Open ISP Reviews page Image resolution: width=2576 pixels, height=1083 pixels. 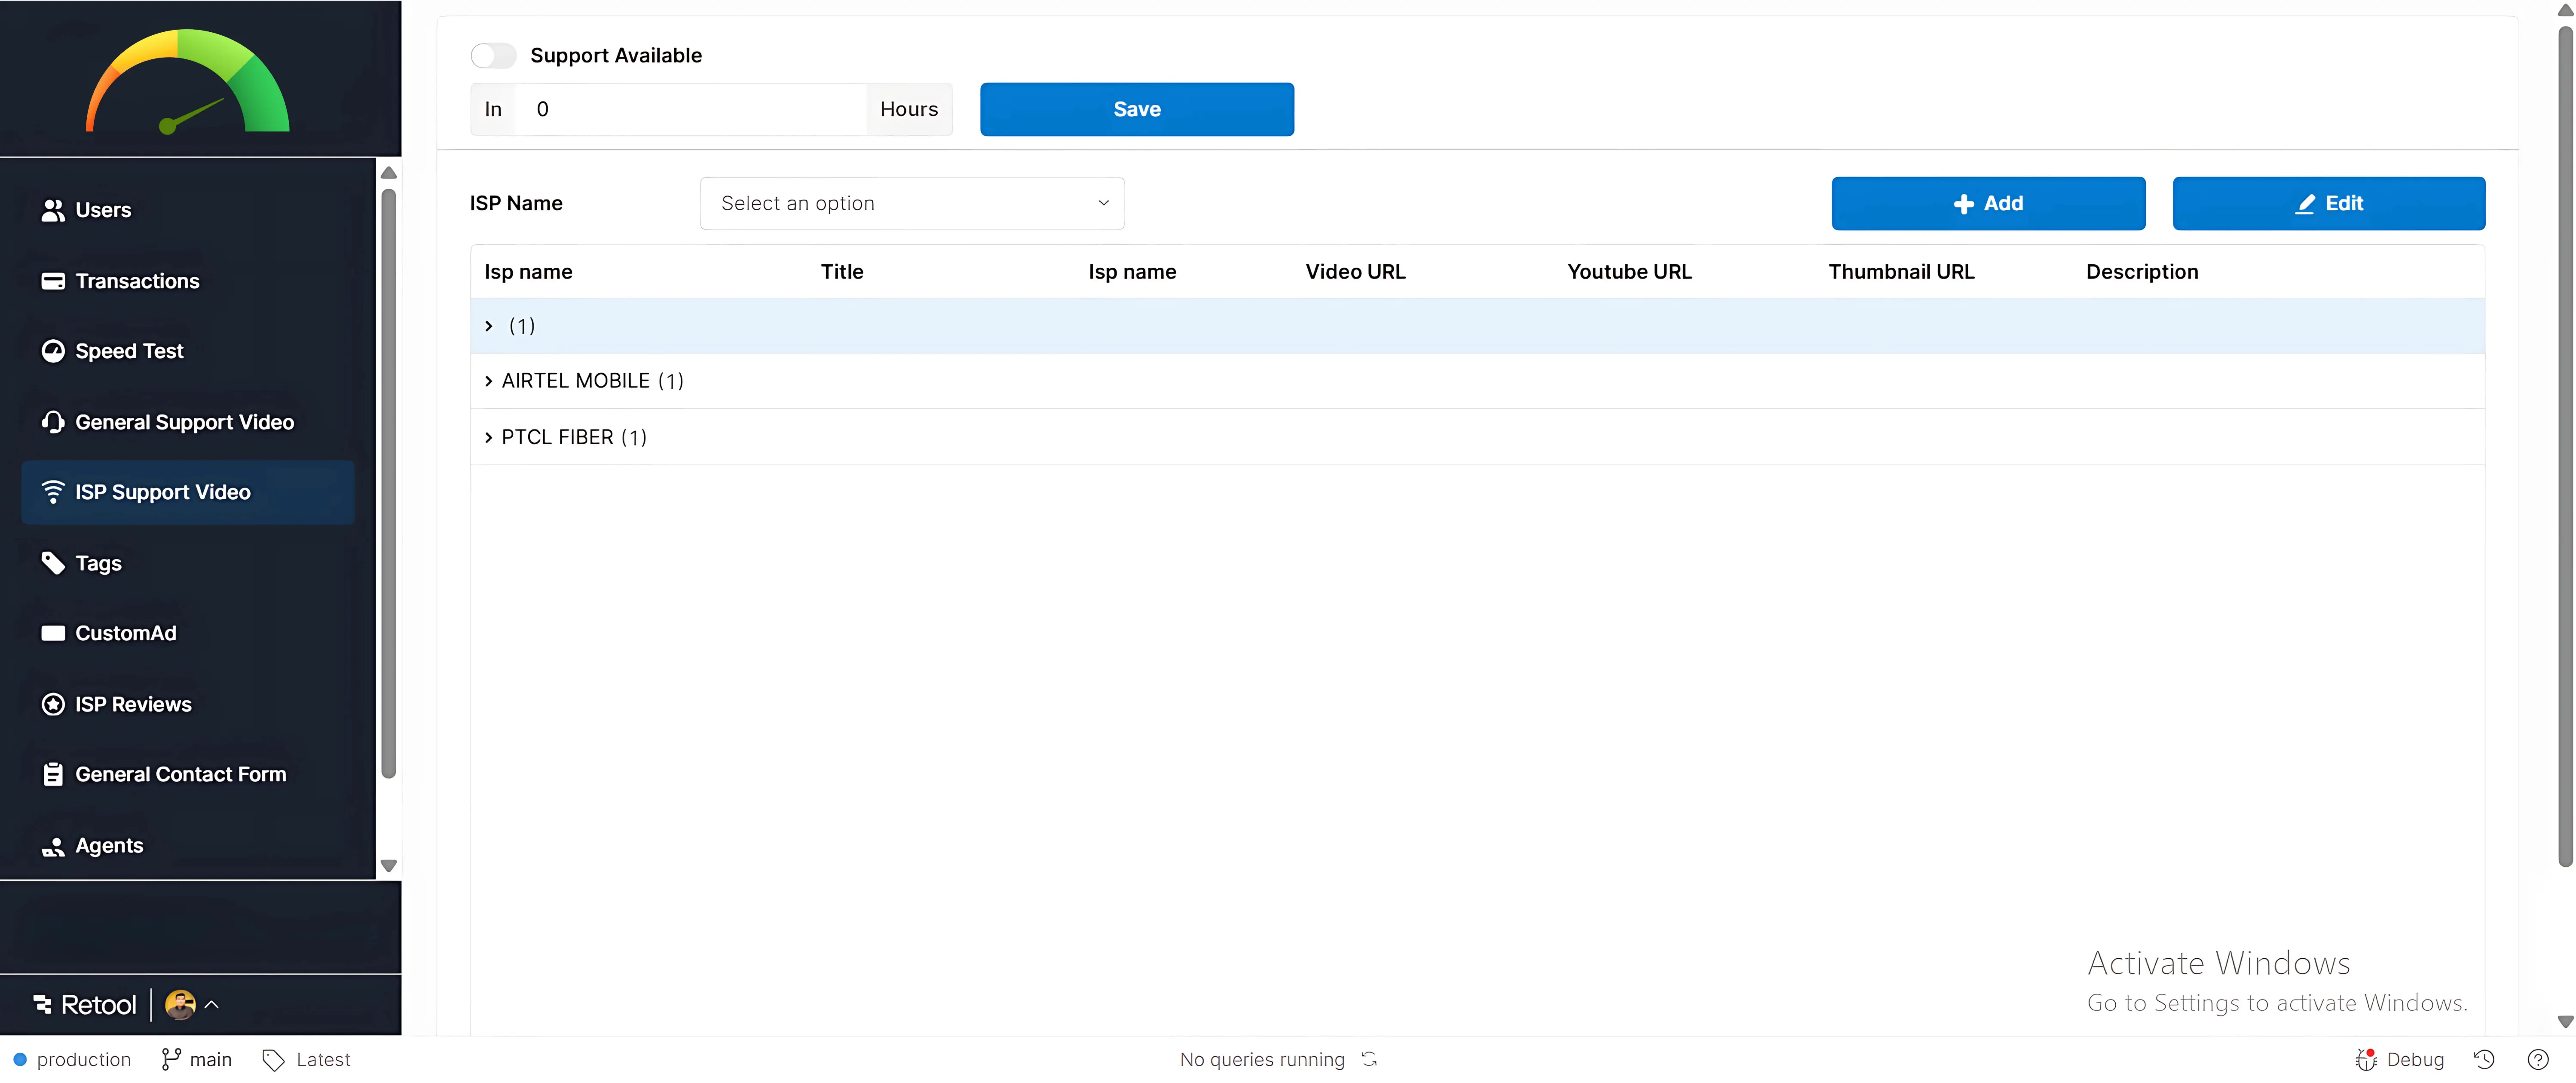(x=187, y=704)
